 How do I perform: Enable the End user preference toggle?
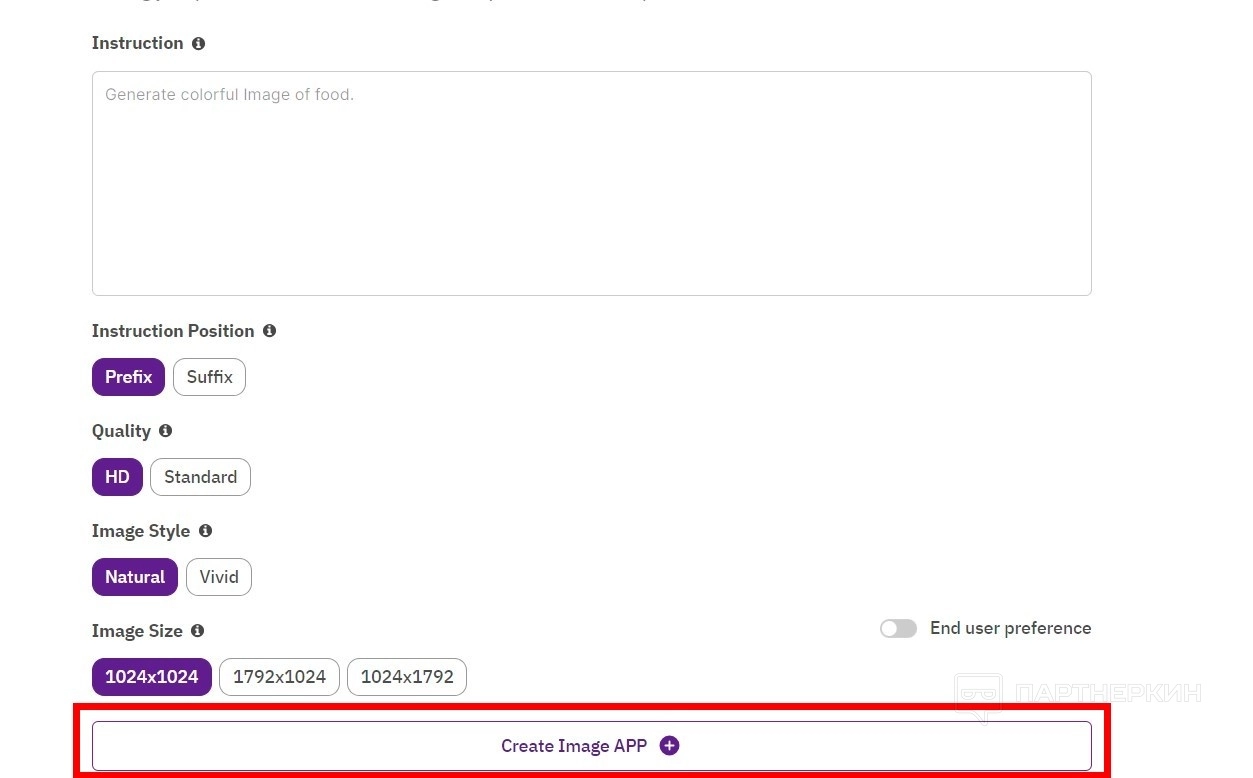[x=898, y=629]
